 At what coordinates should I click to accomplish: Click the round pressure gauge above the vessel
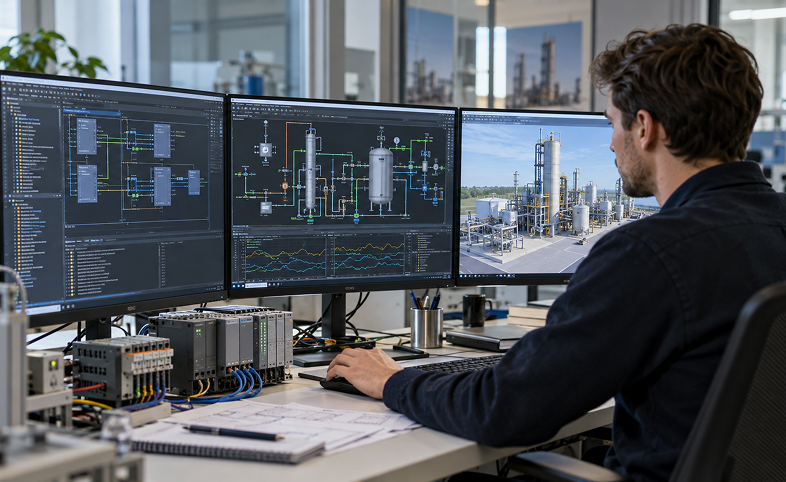pyautogui.click(x=397, y=140)
